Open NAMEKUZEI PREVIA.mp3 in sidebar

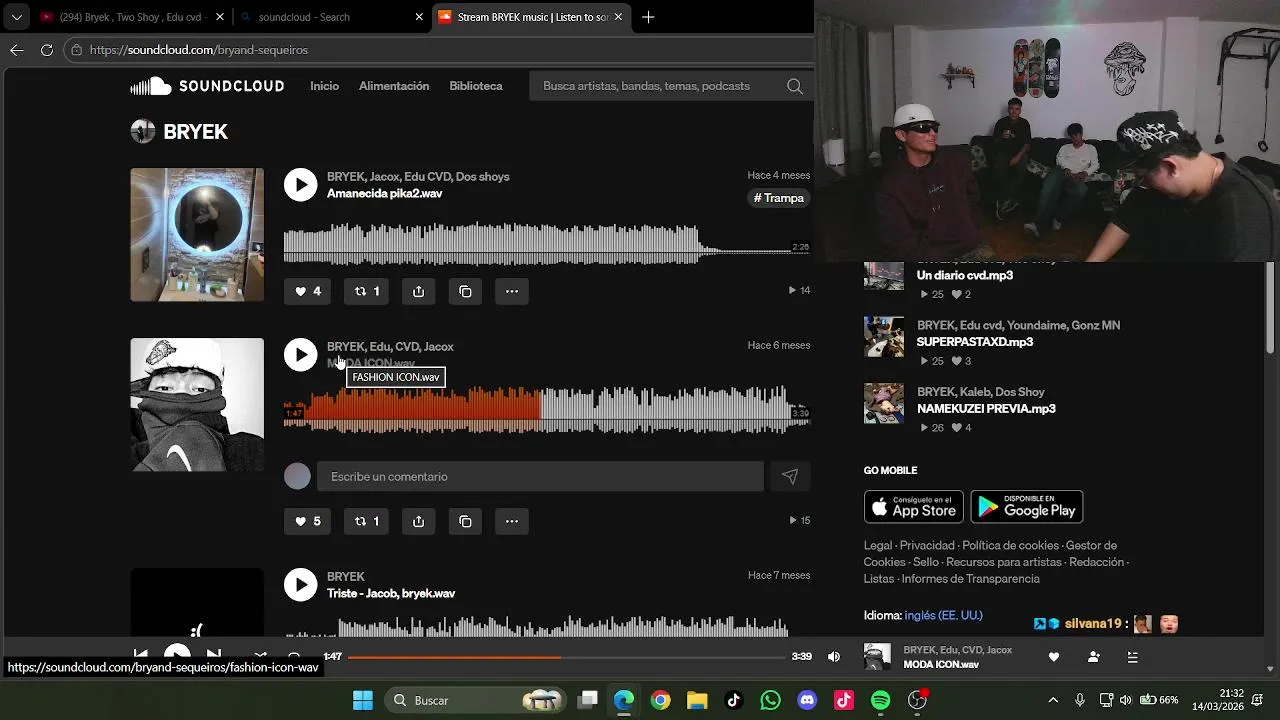pyautogui.click(x=986, y=409)
